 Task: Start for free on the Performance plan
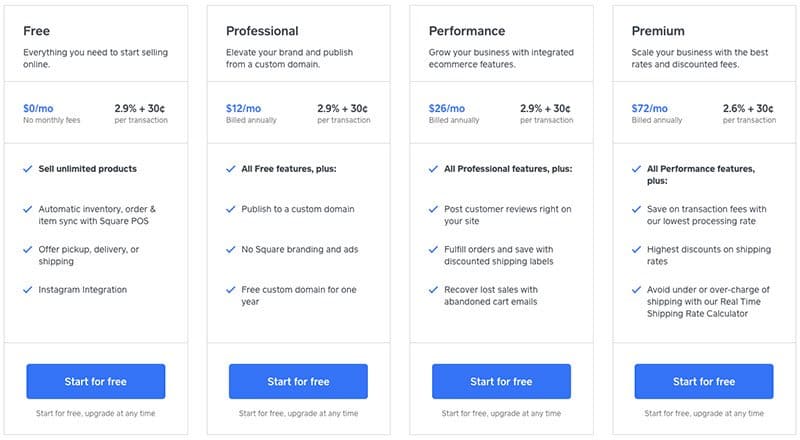501,381
